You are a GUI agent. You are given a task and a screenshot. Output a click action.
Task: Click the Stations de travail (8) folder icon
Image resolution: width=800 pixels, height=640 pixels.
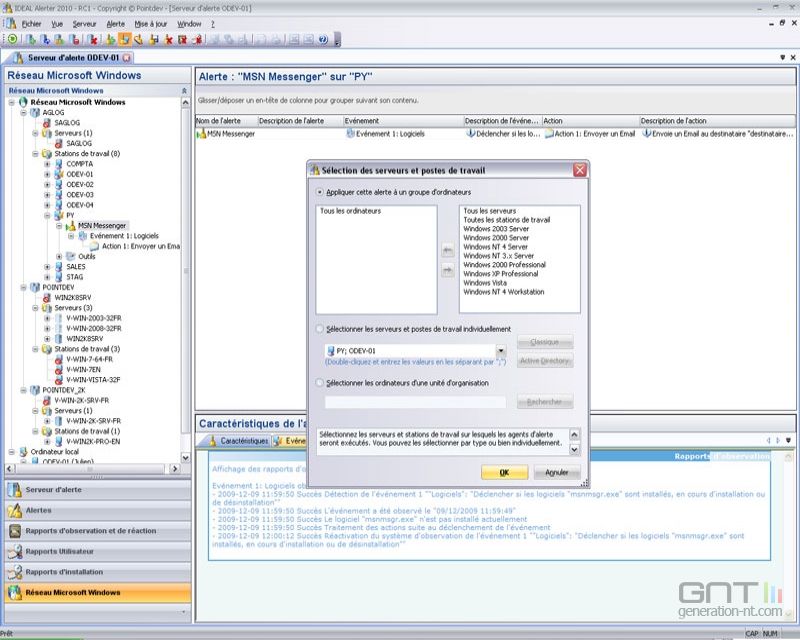[x=47, y=154]
